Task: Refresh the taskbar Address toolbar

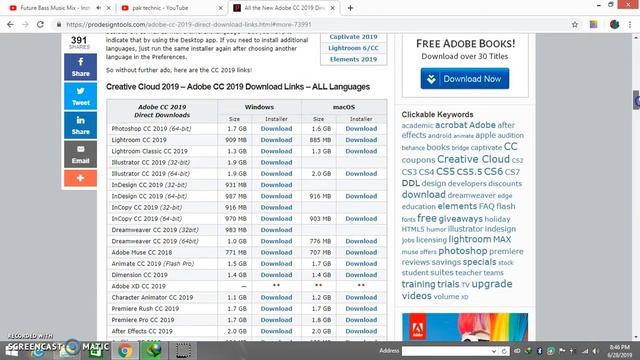Action: pyautogui.click(x=504, y=351)
